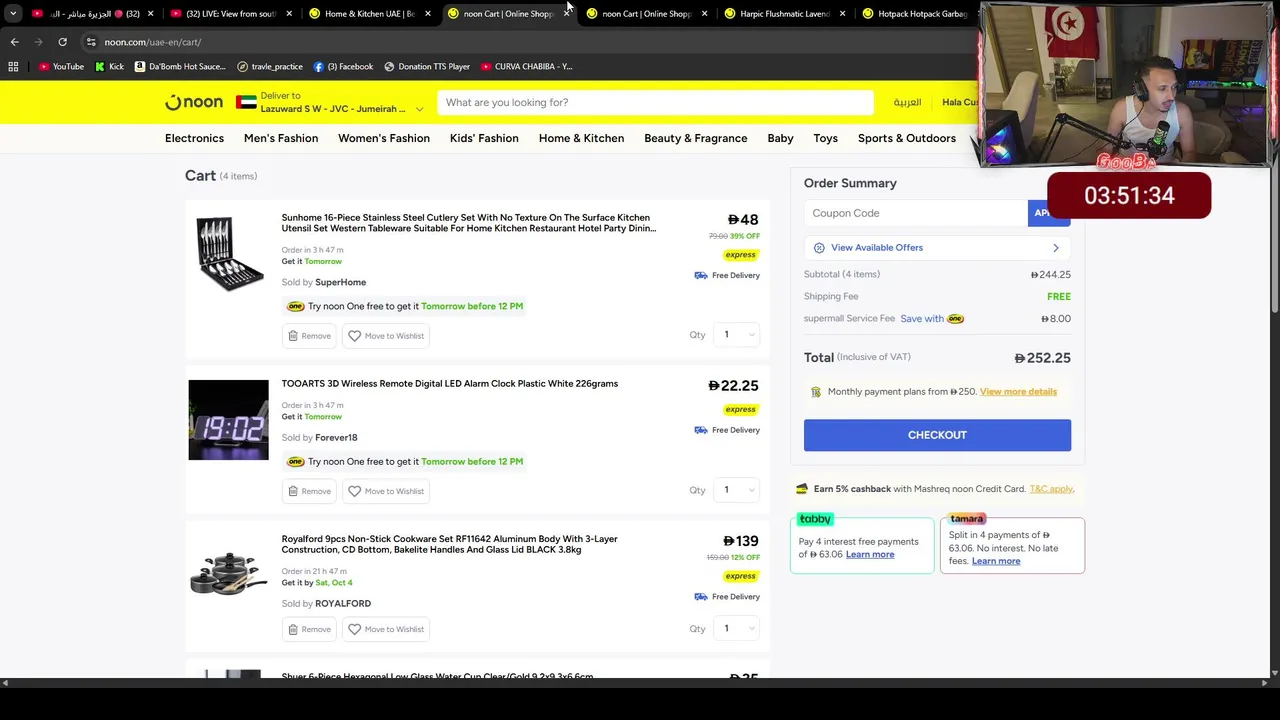Image resolution: width=1280 pixels, height=720 pixels.
Task: Open Kids' Fashion category
Action: pos(484,138)
